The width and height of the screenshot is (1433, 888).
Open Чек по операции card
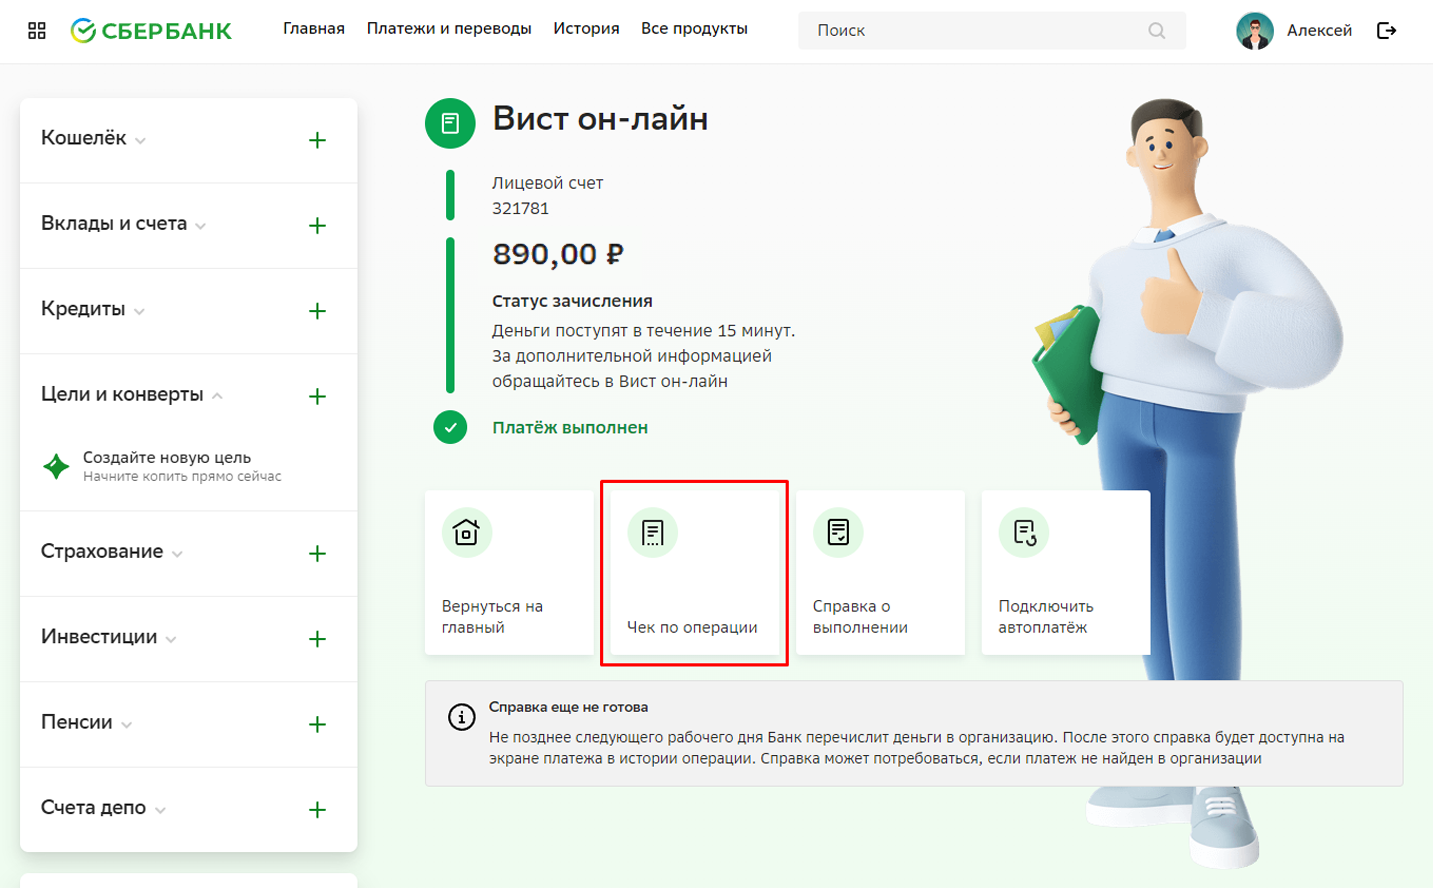tap(694, 573)
